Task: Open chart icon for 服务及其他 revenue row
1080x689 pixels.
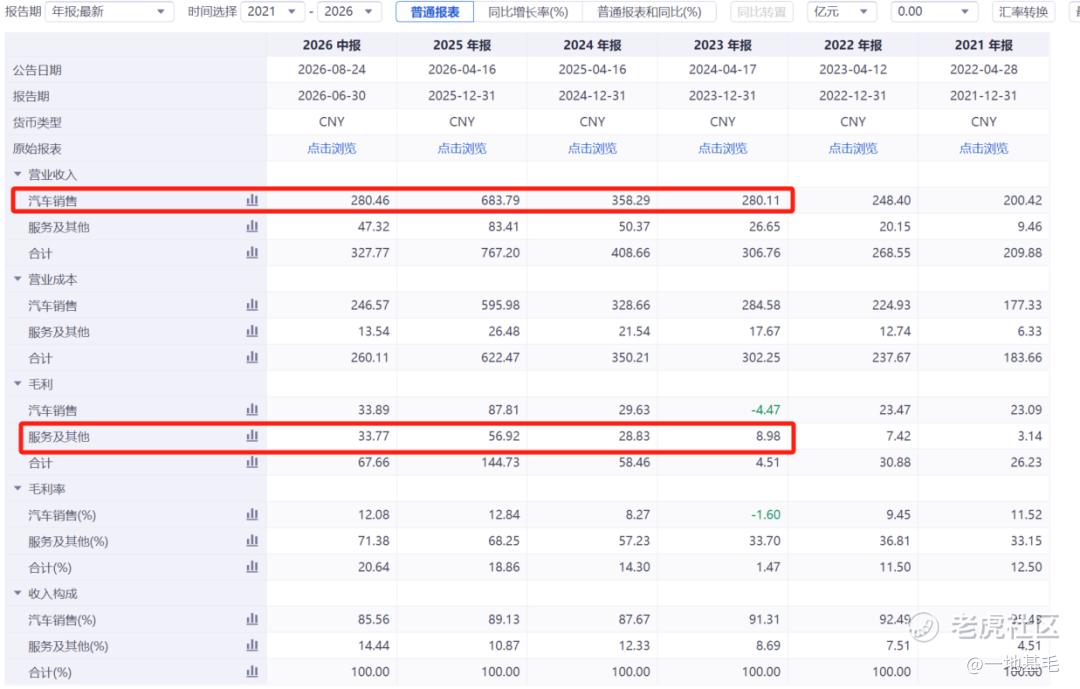Action: (x=252, y=226)
